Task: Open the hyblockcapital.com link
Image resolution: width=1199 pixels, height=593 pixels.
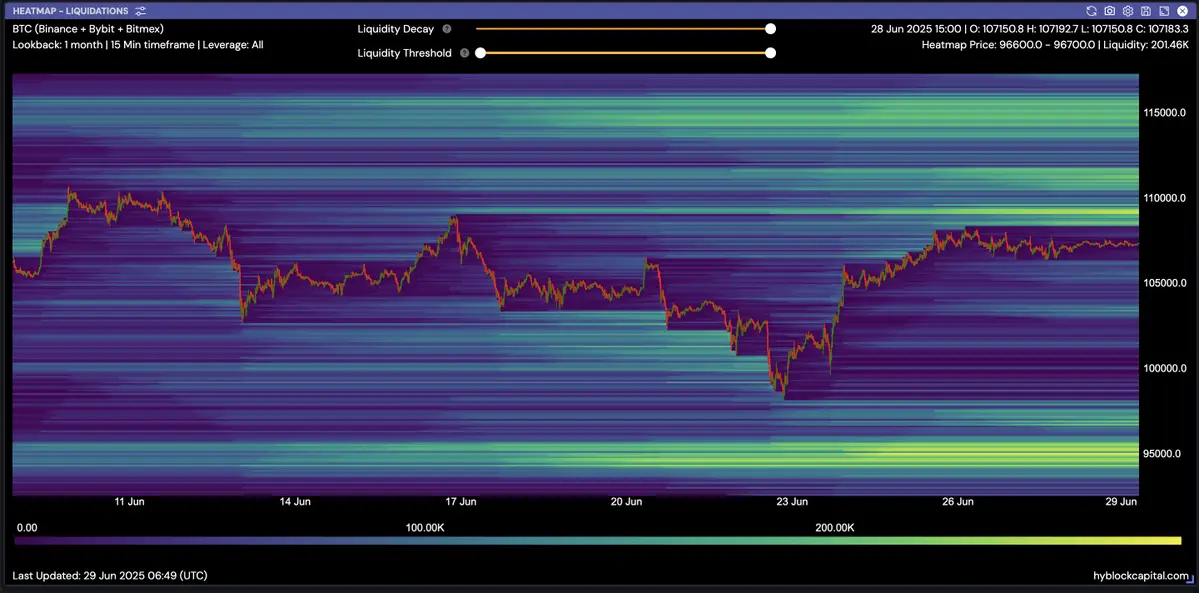Action: click(1142, 576)
